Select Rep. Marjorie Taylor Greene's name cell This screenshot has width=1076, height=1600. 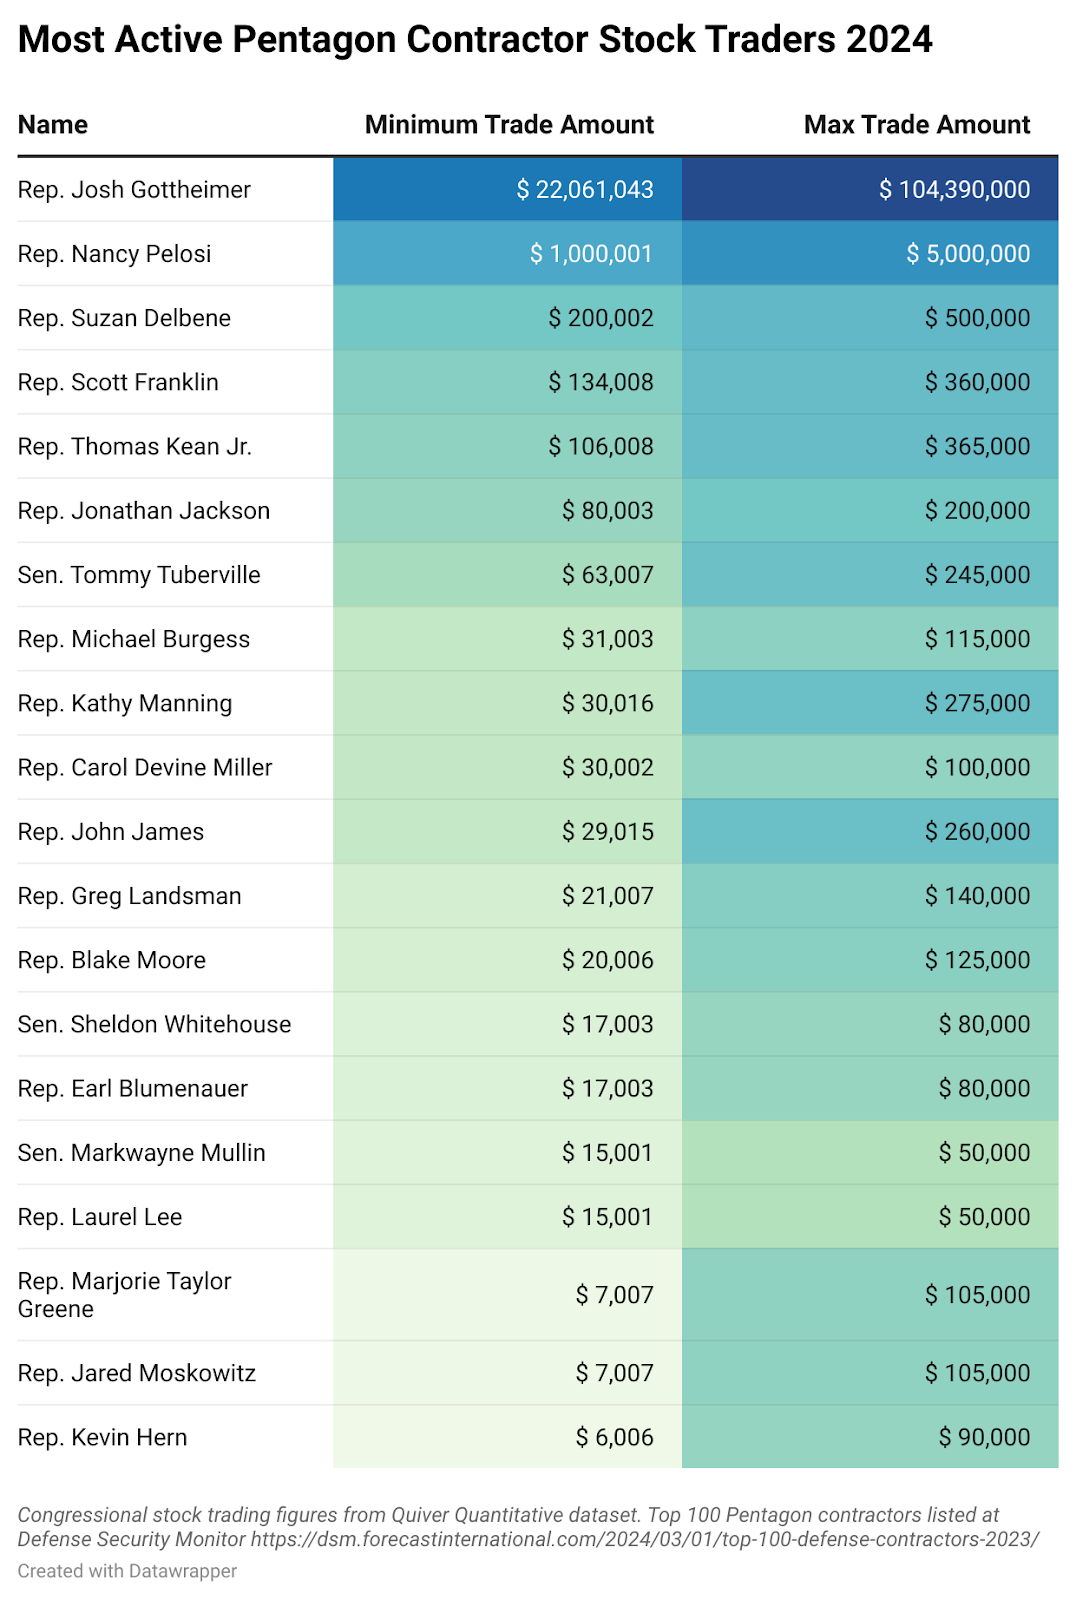[x=124, y=1295]
